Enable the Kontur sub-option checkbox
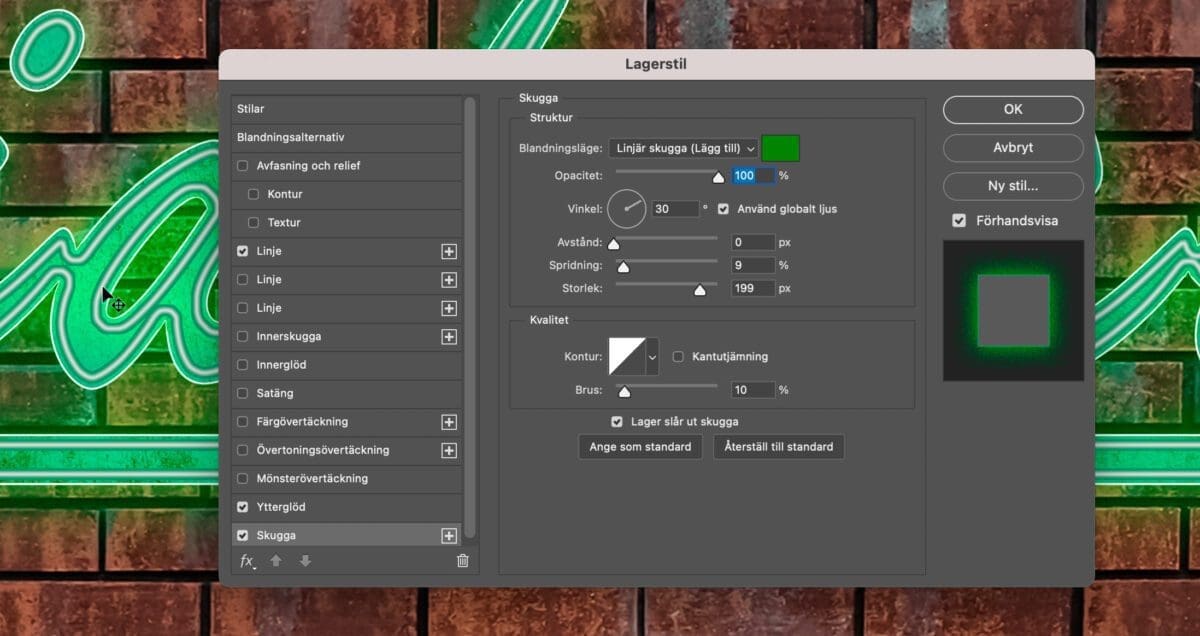The height and width of the screenshot is (636, 1200). tap(253, 194)
